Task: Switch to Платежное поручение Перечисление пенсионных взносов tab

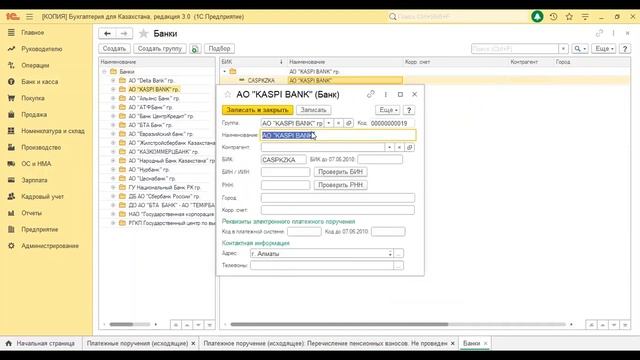Action: pos(325,343)
